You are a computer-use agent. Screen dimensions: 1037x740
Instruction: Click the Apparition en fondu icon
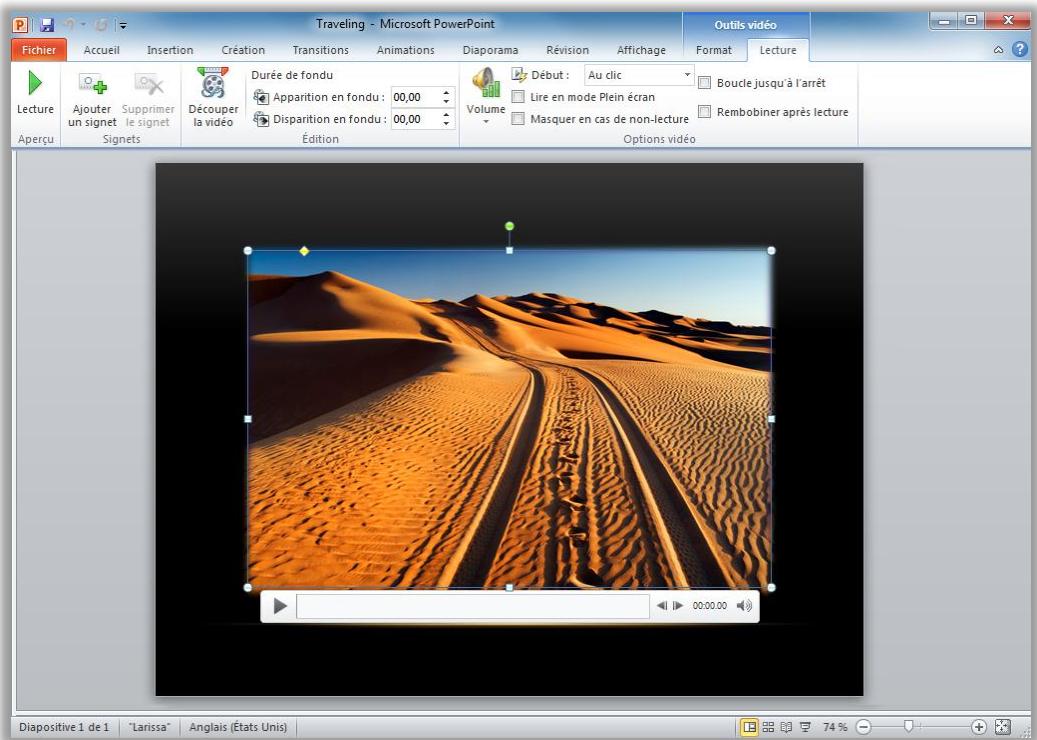tap(261, 97)
